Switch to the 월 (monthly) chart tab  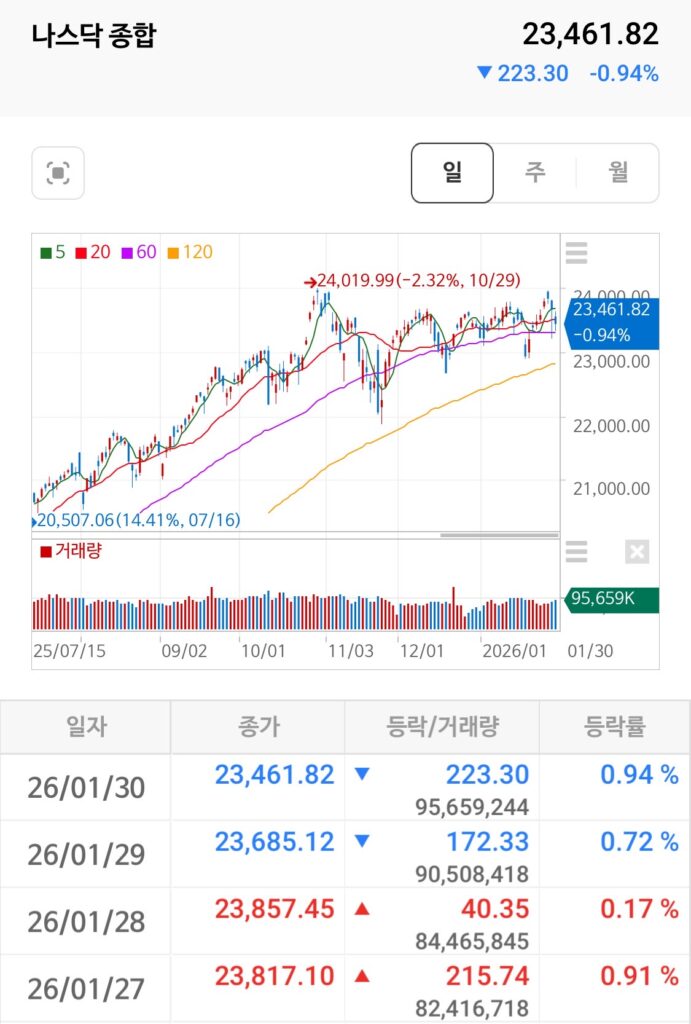(618, 173)
